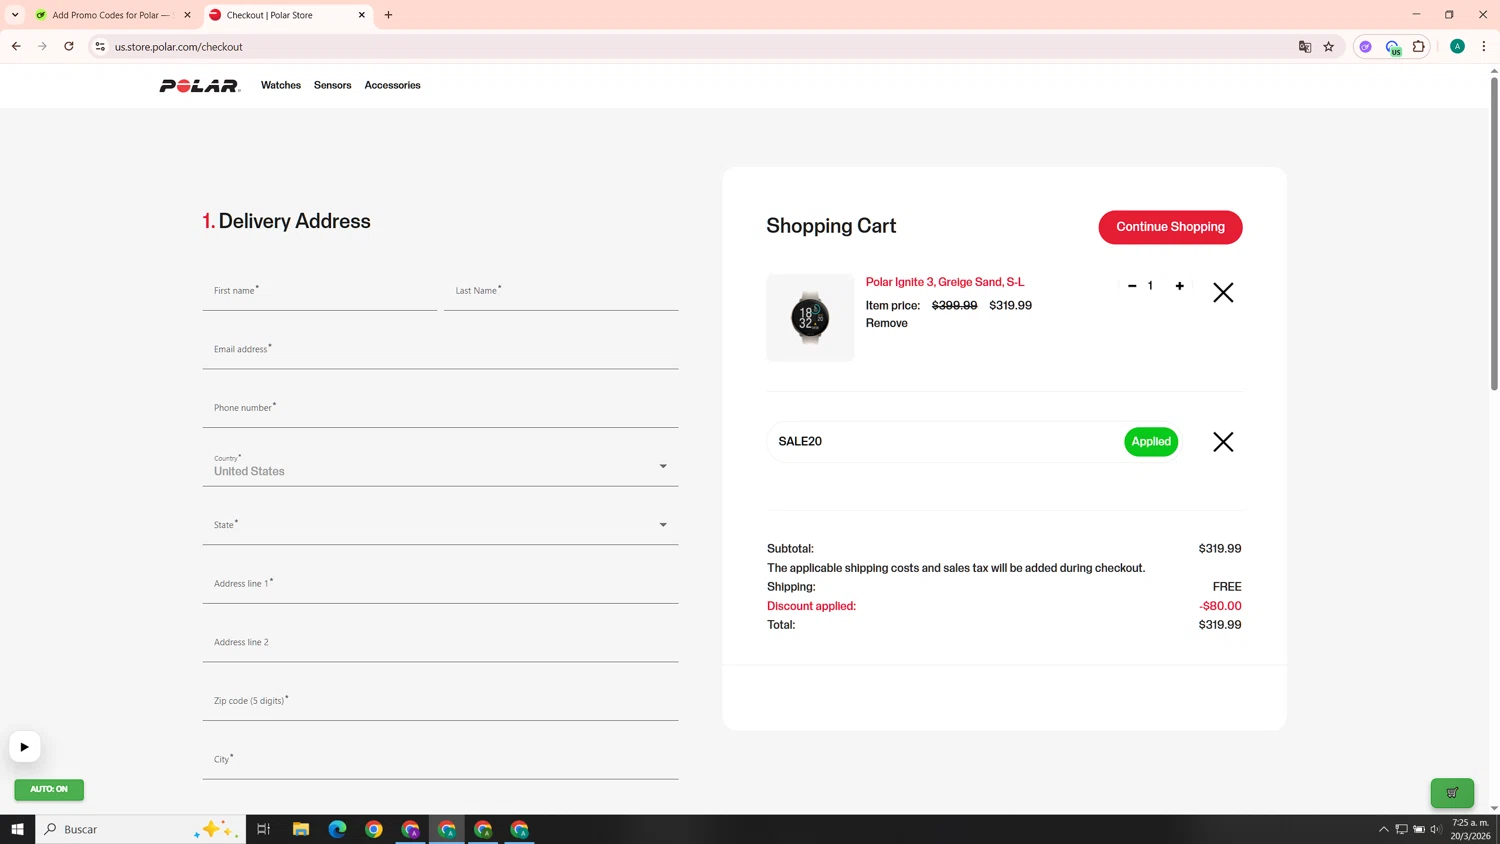Image resolution: width=1500 pixels, height=844 pixels.
Task: Click the address bar URL
Action: point(179,47)
